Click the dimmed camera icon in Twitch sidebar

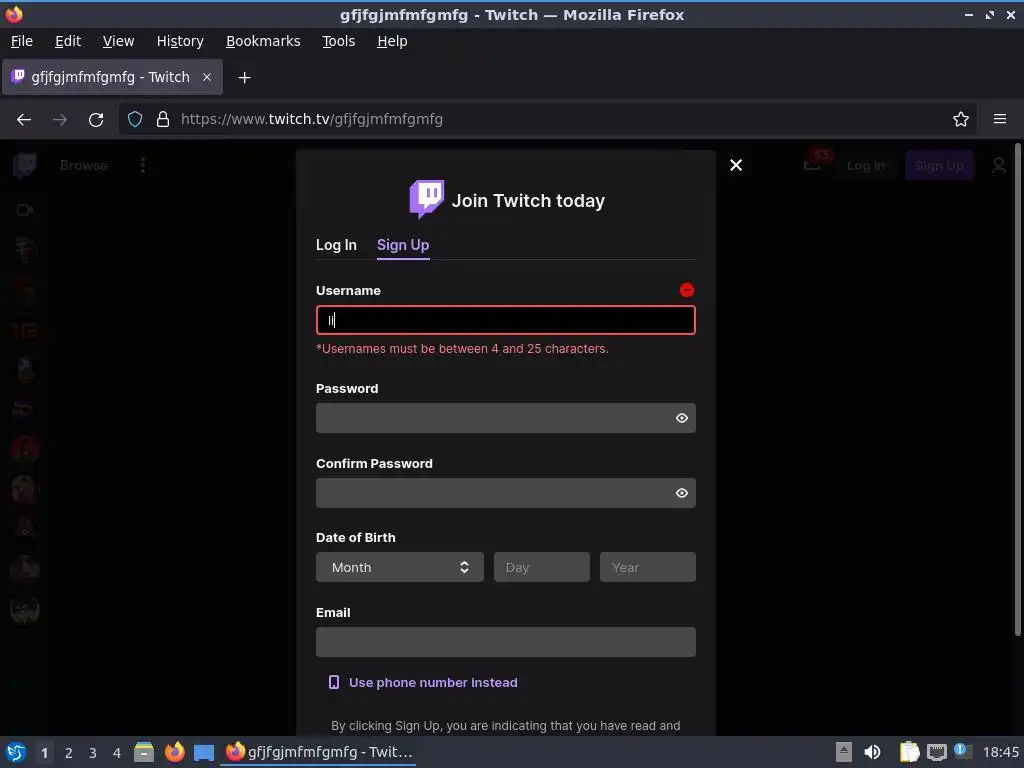(x=25, y=210)
